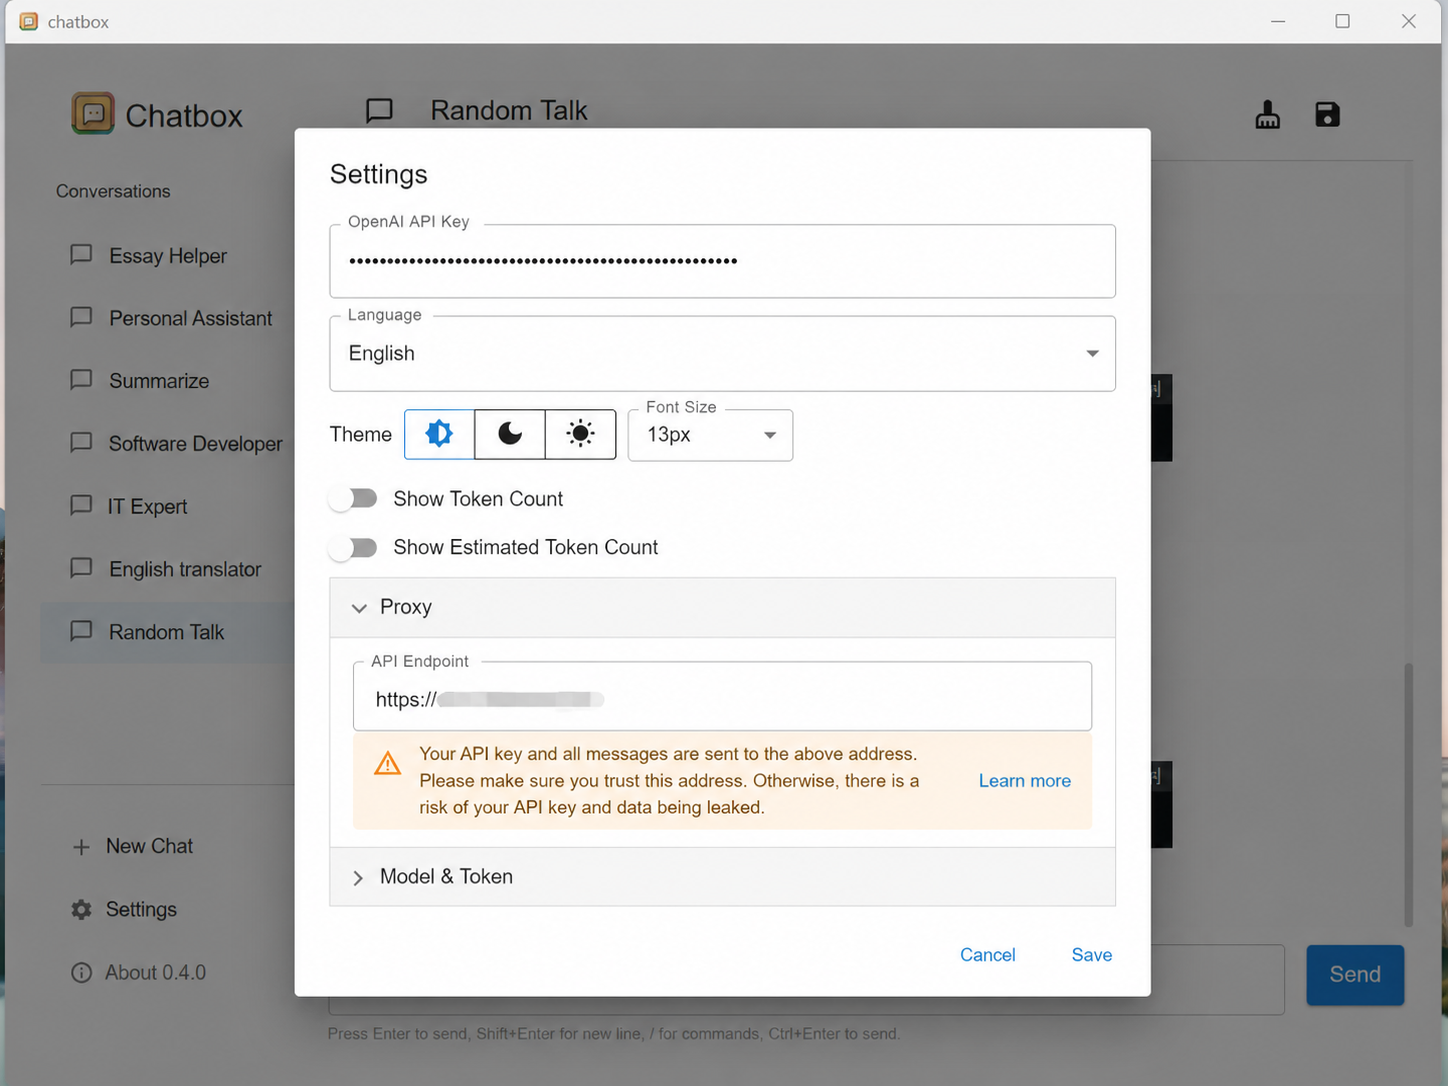The width and height of the screenshot is (1448, 1086).
Task: Maximize the chatbox window
Action: point(1342,21)
